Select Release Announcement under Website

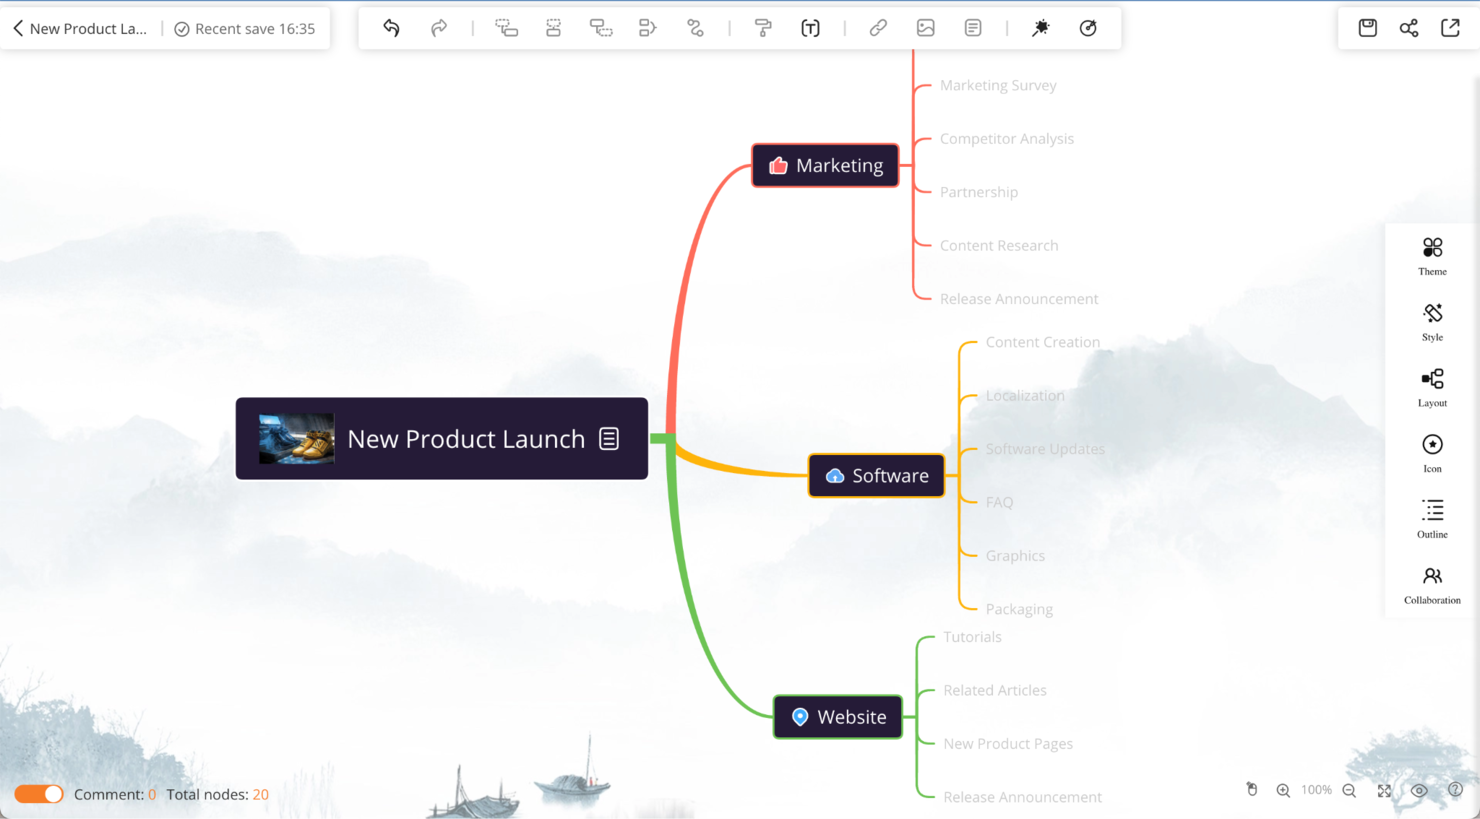(x=1022, y=797)
